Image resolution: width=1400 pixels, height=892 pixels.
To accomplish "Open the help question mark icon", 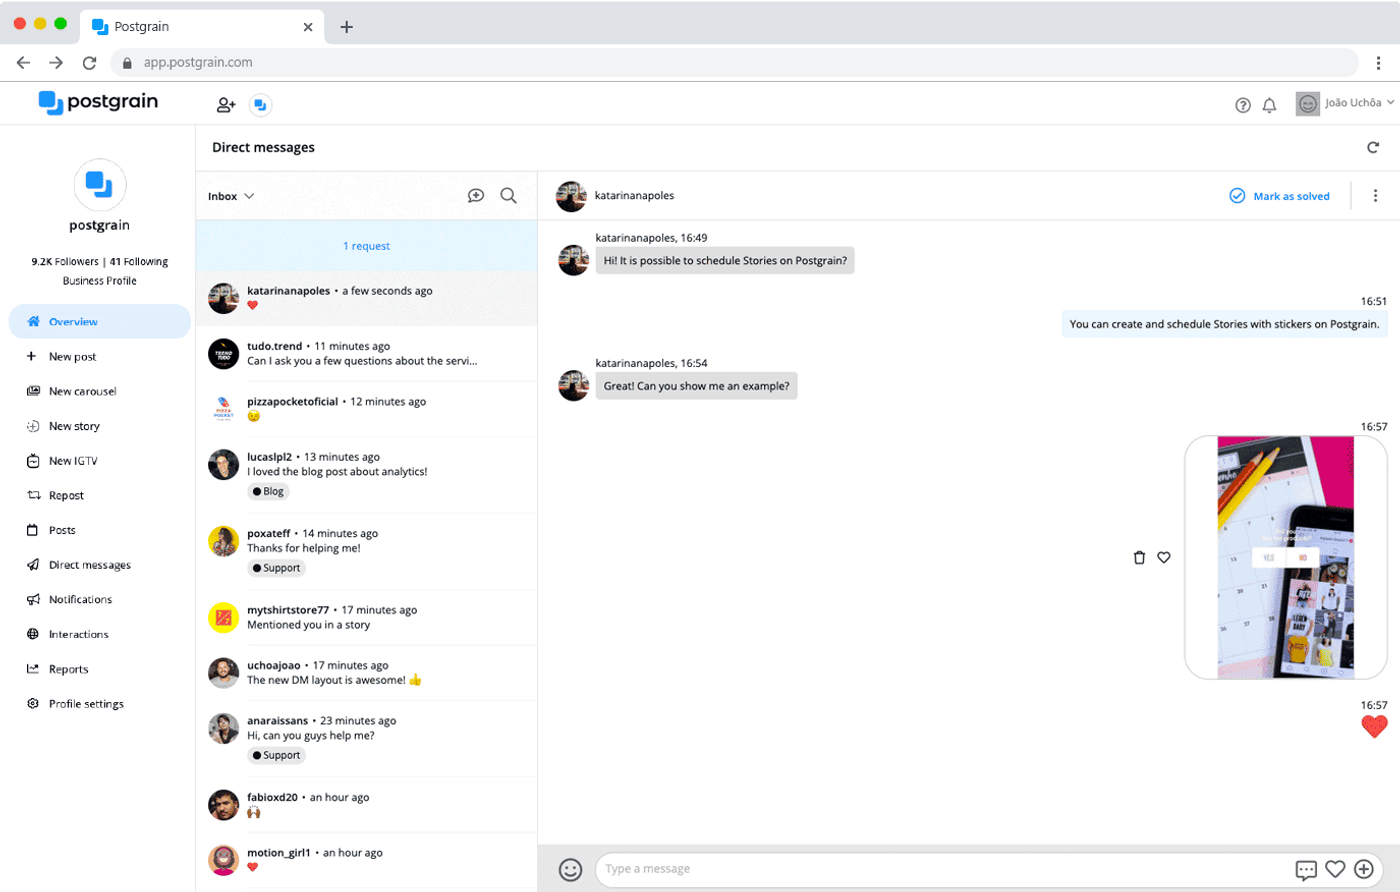I will coord(1243,104).
